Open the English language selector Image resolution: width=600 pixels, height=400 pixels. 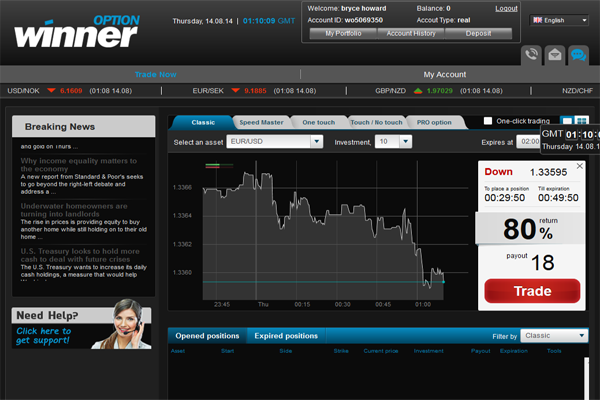pos(560,19)
